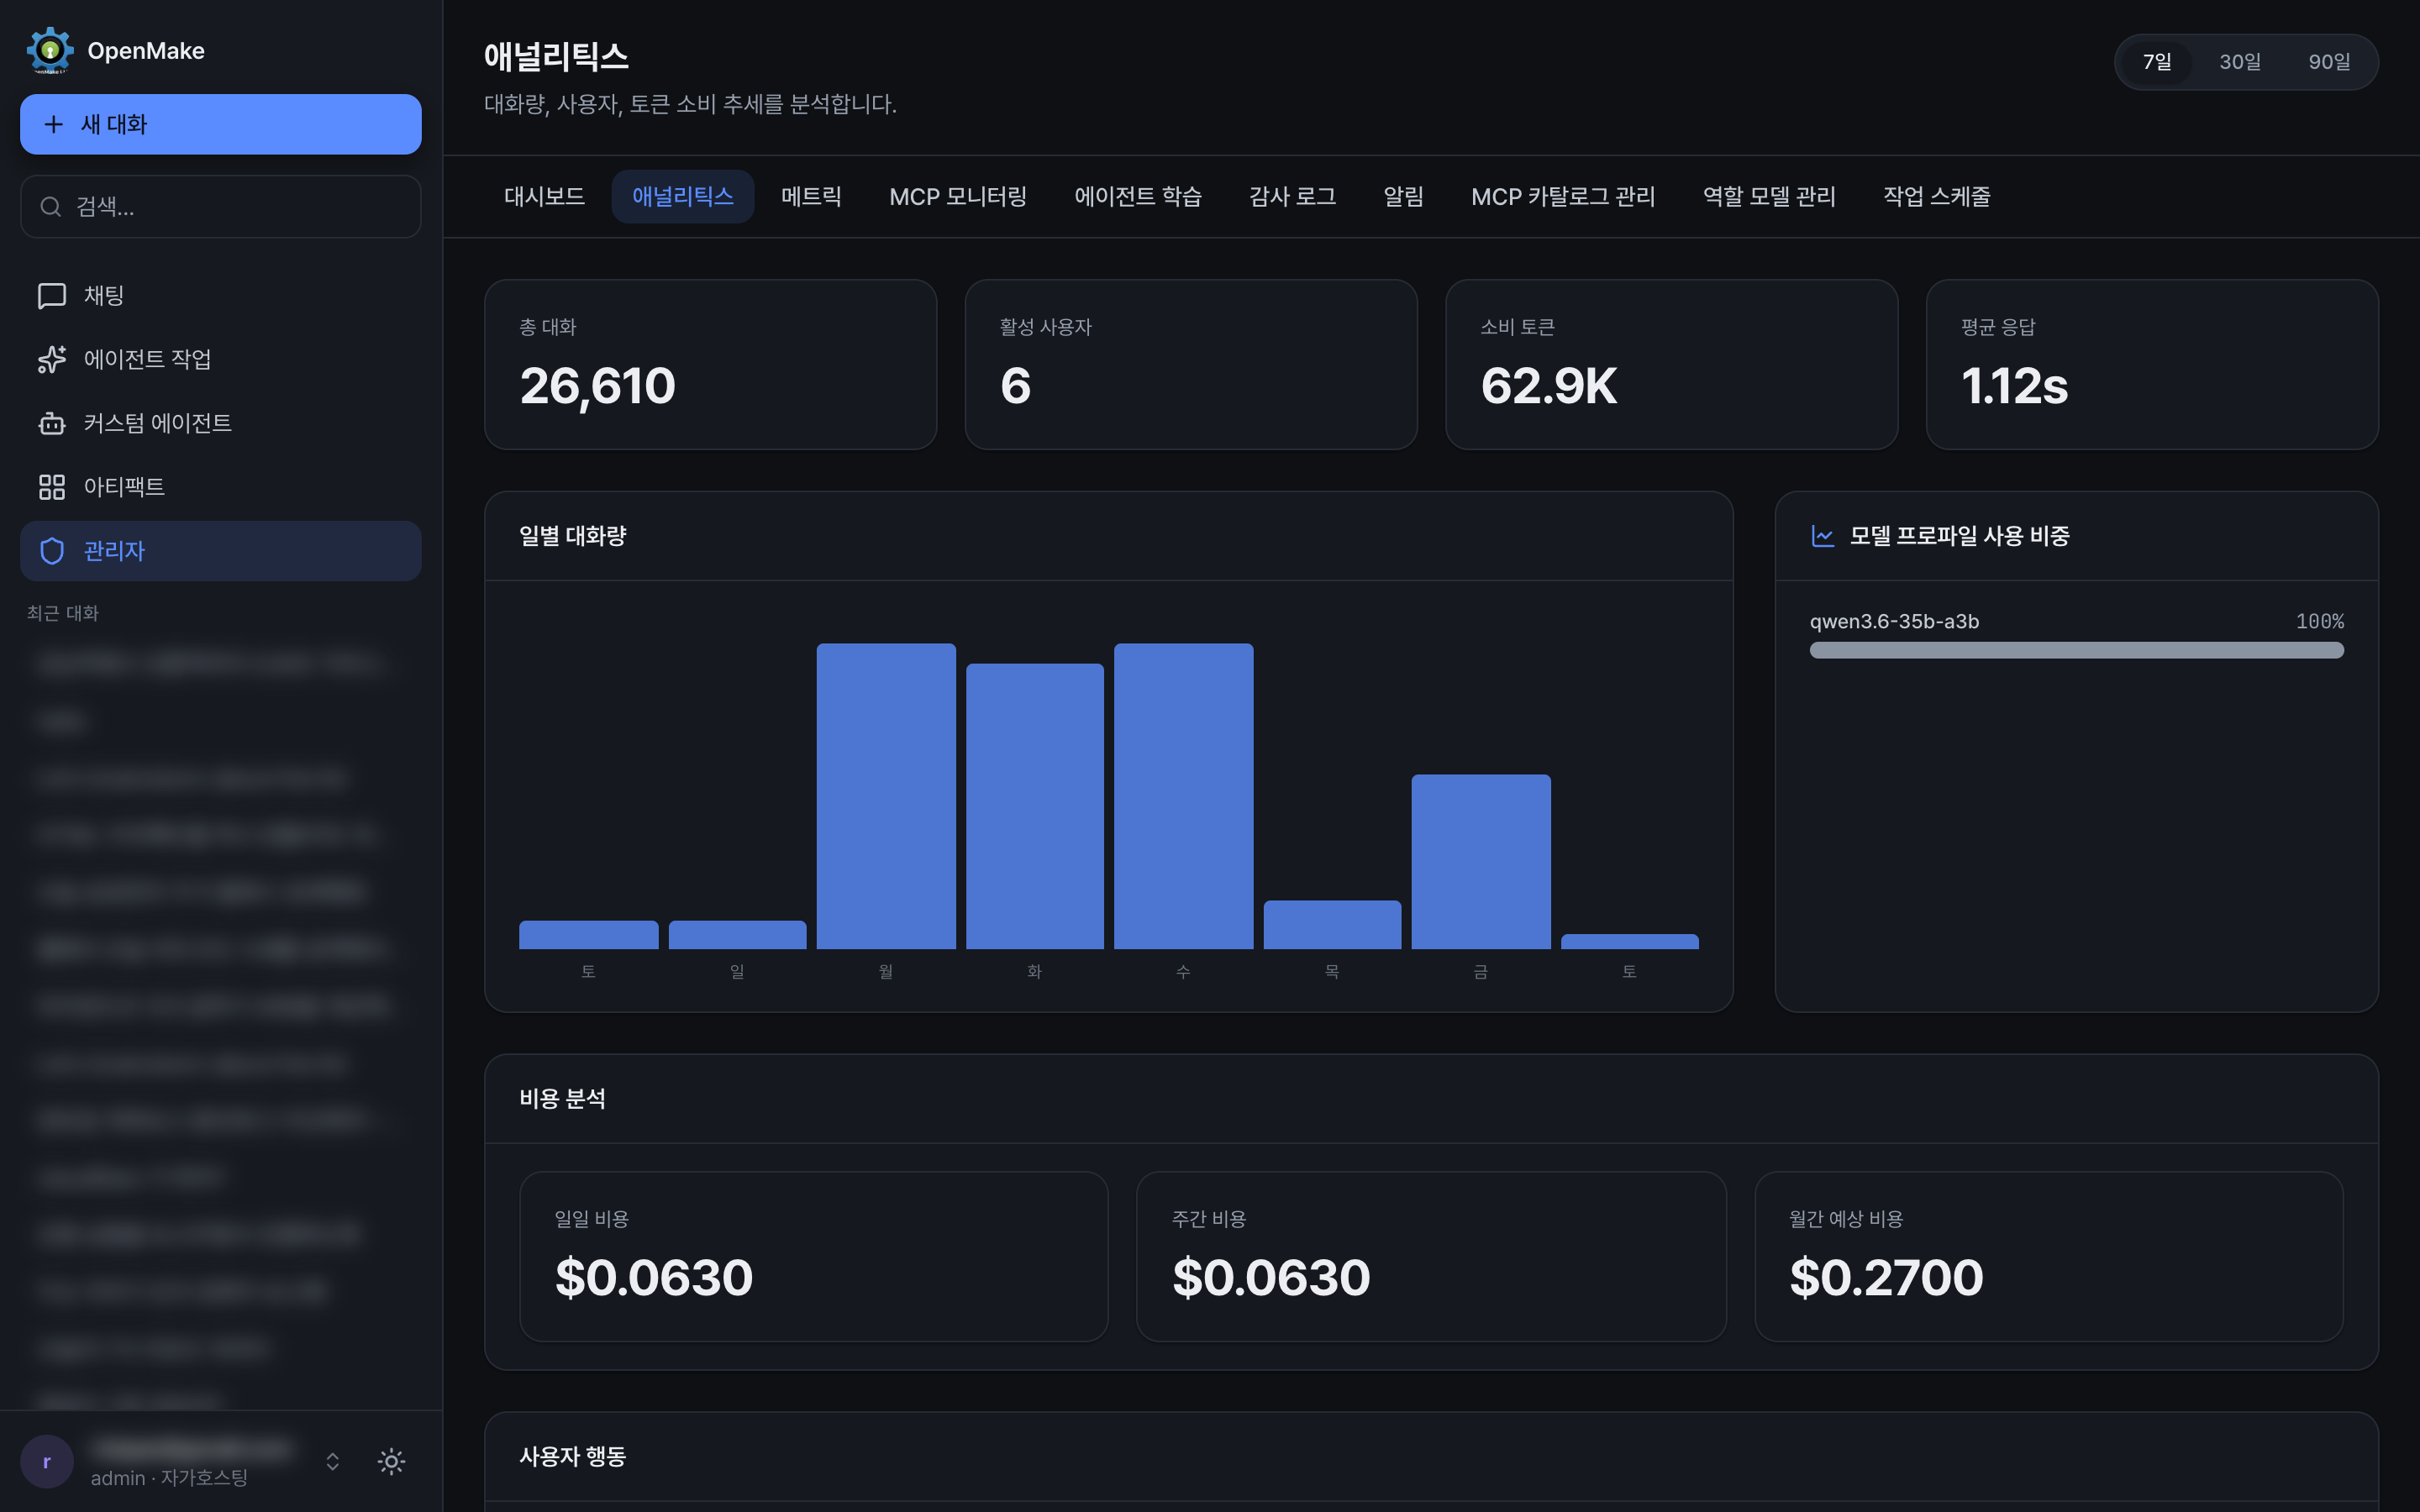Click the admin · 자가호스팅 account label
This screenshot has height=1512, width=2420.
169,1477
